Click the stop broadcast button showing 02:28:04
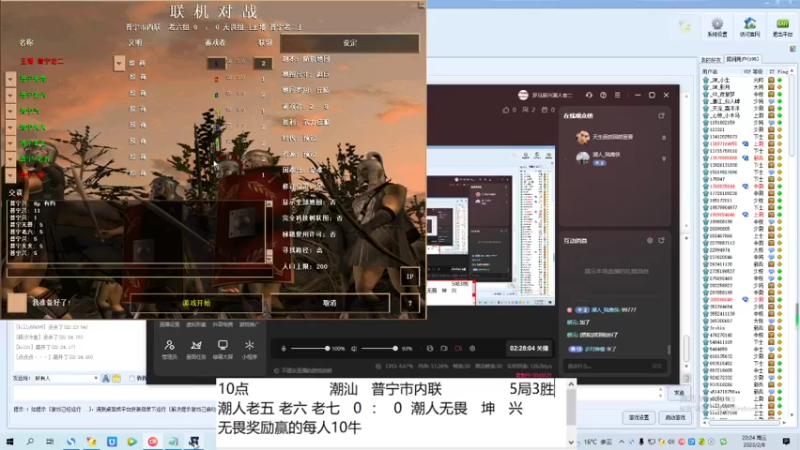This screenshot has height=450, width=800. 529,348
